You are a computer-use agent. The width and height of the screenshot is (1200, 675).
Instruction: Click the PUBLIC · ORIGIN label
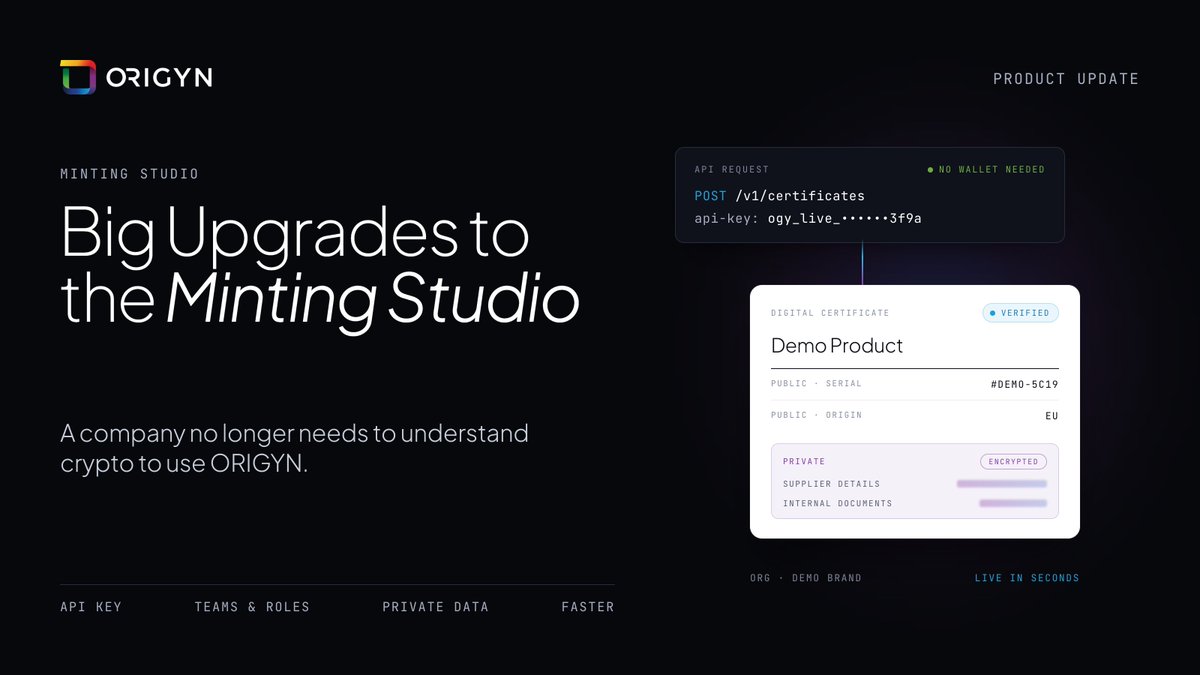pyautogui.click(x=816, y=415)
